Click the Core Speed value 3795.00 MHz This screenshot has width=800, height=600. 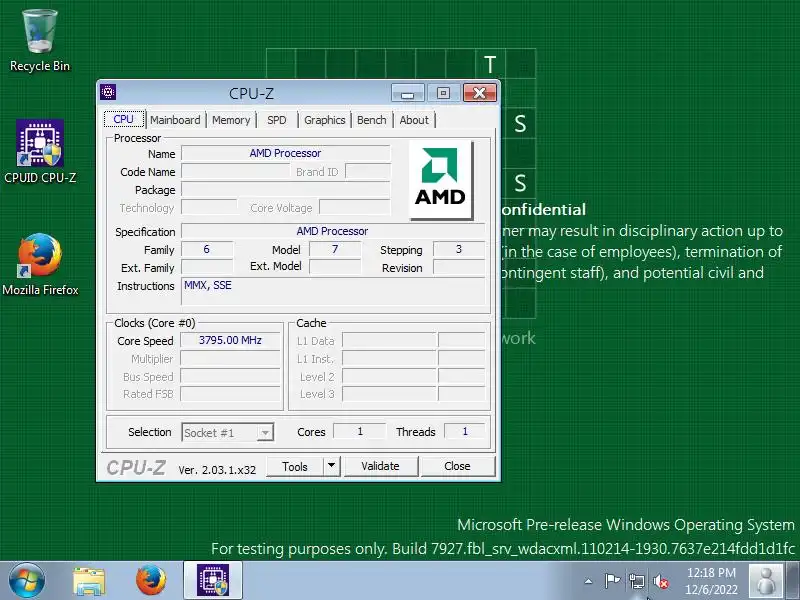(x=230, y=340)
